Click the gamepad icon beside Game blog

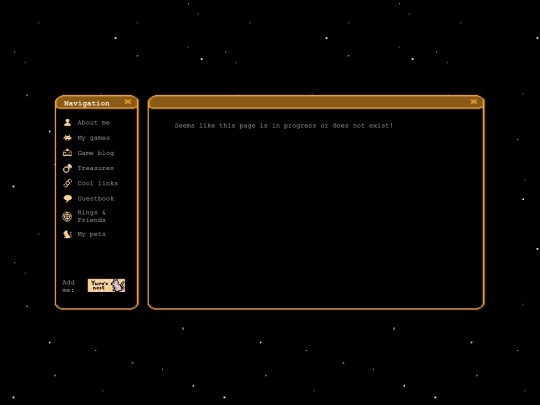click(68, 153)
